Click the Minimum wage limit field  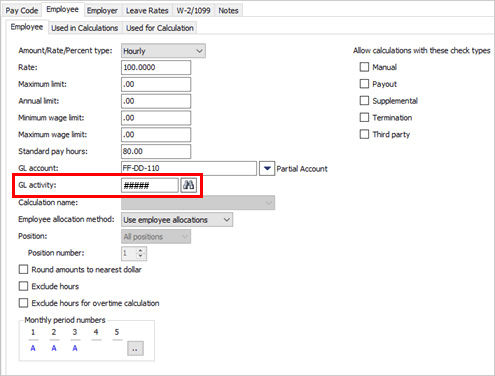(156, 118)
